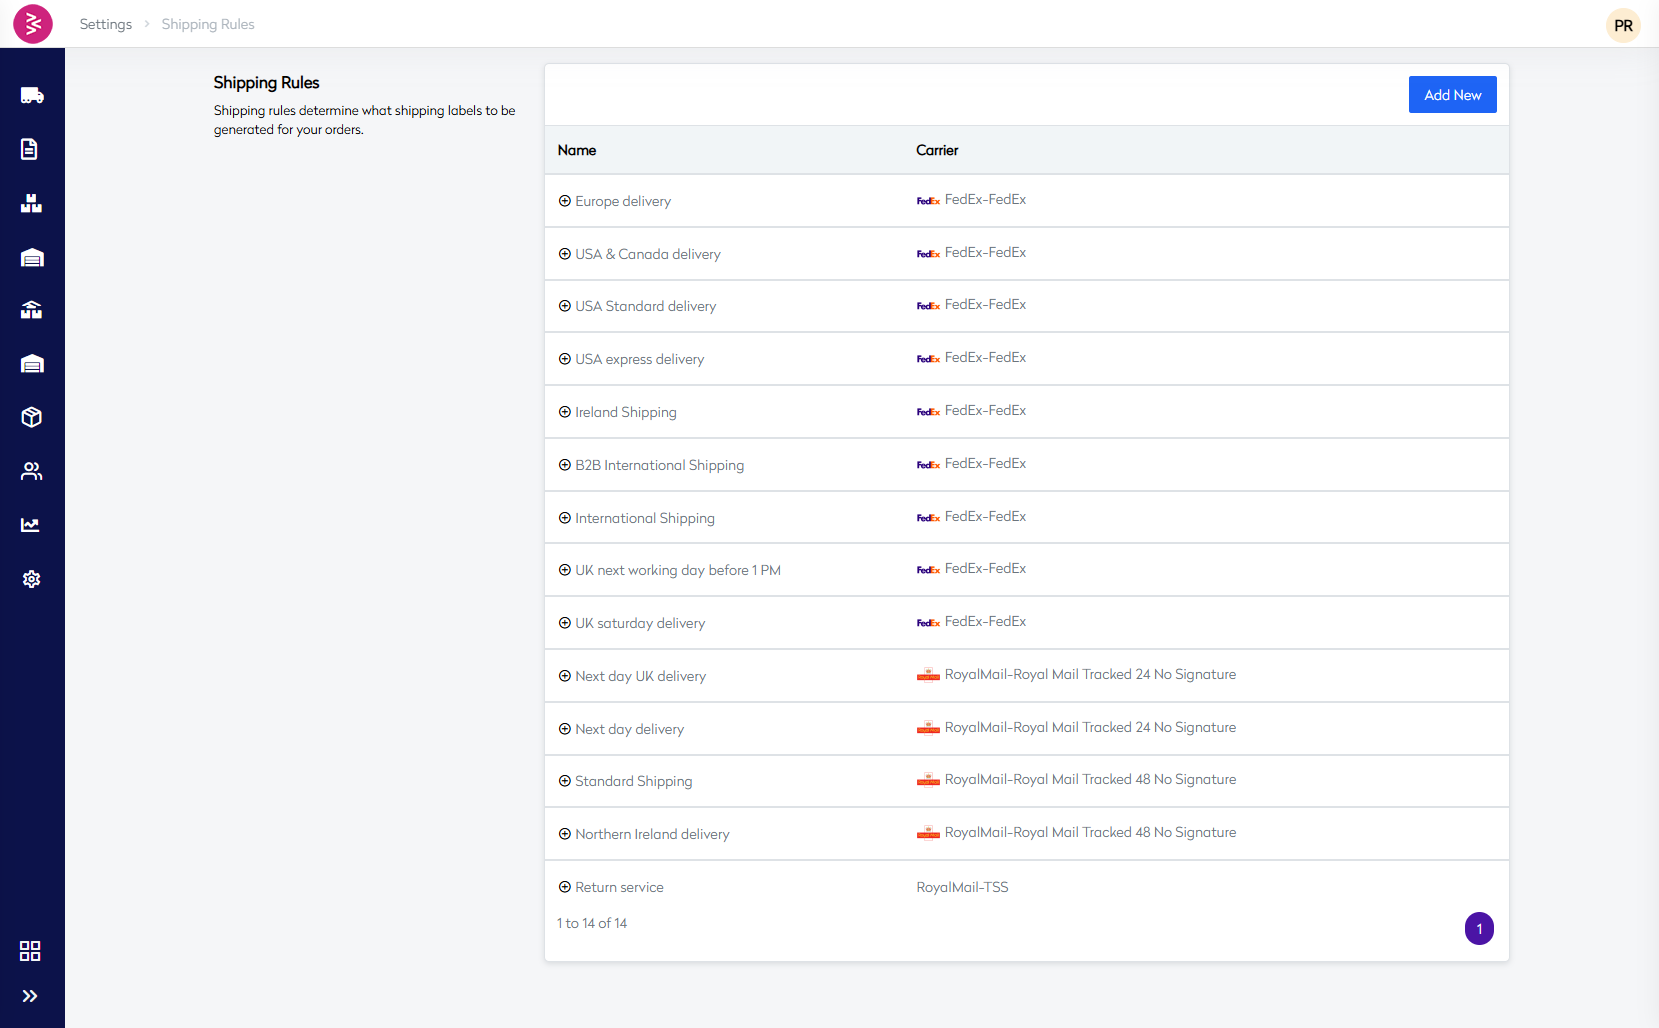The width and height of the screenshot is (1659, 1028).
Task: Select the inventory boxes icon in the sidebar
Action: click(x=32, y=203)
